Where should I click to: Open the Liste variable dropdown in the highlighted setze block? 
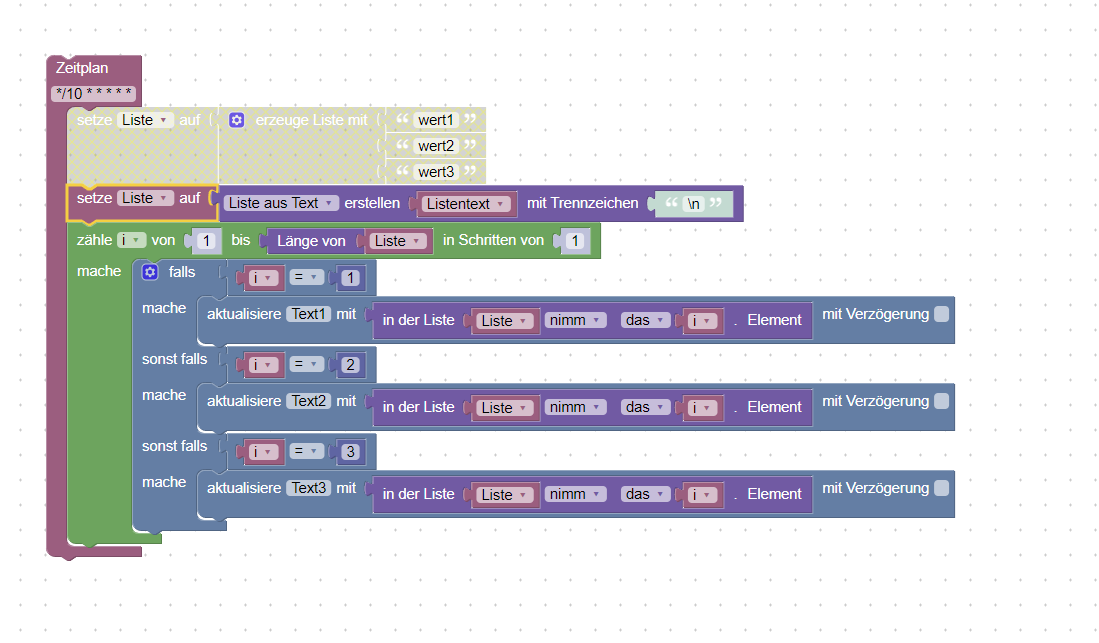(x=145, y=198)
